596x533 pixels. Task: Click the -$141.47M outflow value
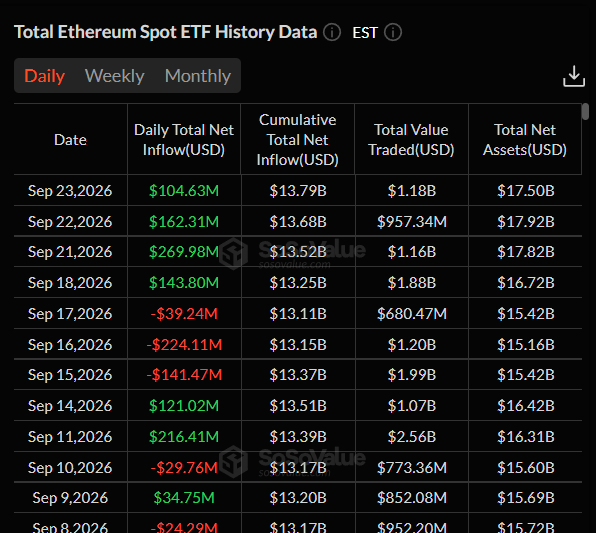tap(184, 375)
